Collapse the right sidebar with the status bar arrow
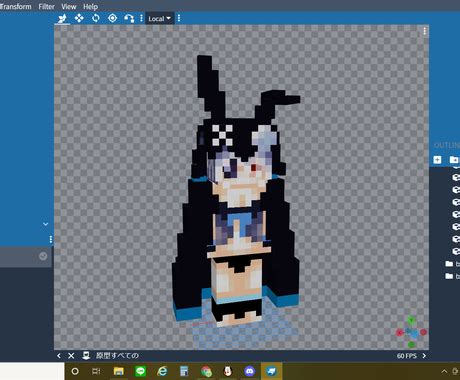The image size is (460, 380). (424, 356)
